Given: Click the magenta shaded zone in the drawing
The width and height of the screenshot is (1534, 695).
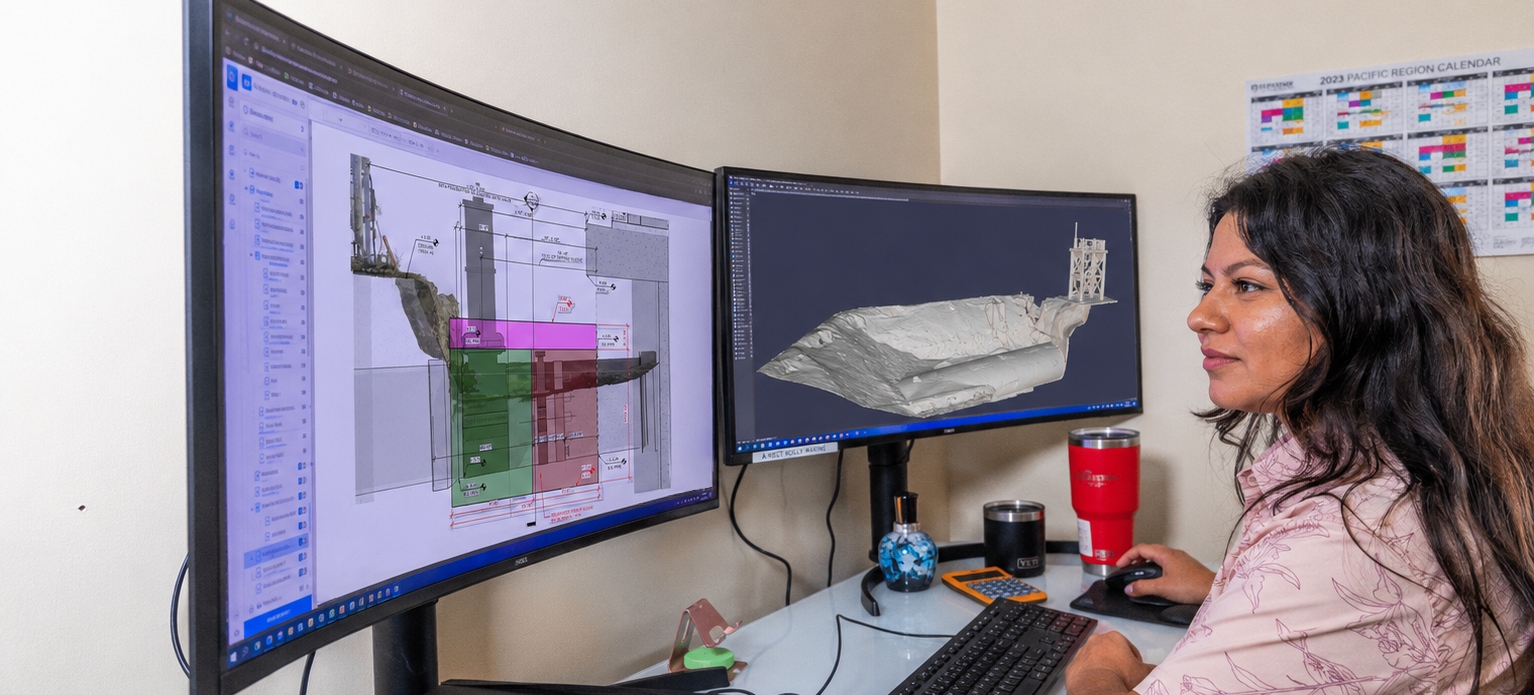Looking at the screenshot, I should pyautogui.click(x=522, y=334).
